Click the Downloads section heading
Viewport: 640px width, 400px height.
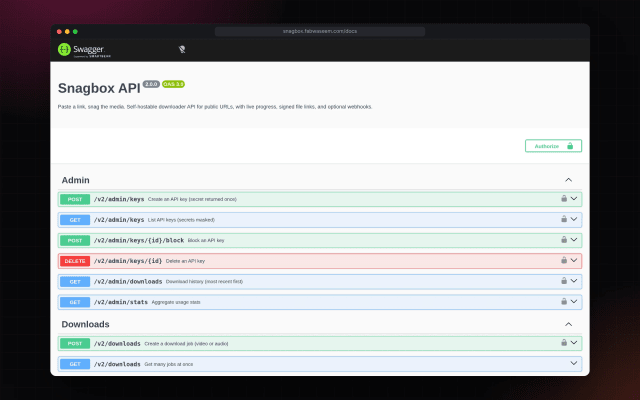[x=85, y=324]
